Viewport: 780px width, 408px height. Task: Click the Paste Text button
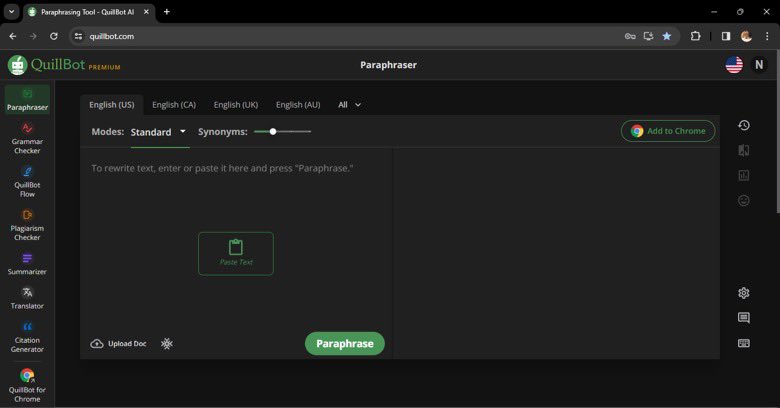(236, 253)
